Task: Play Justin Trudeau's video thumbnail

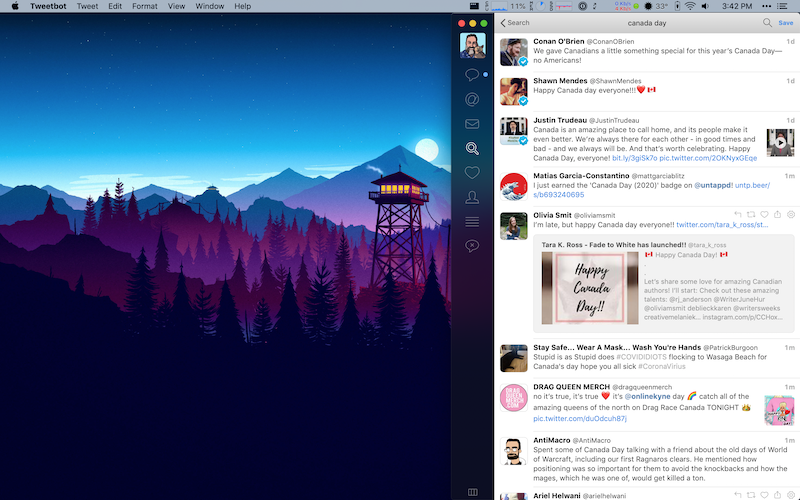Action: point(780,143)
